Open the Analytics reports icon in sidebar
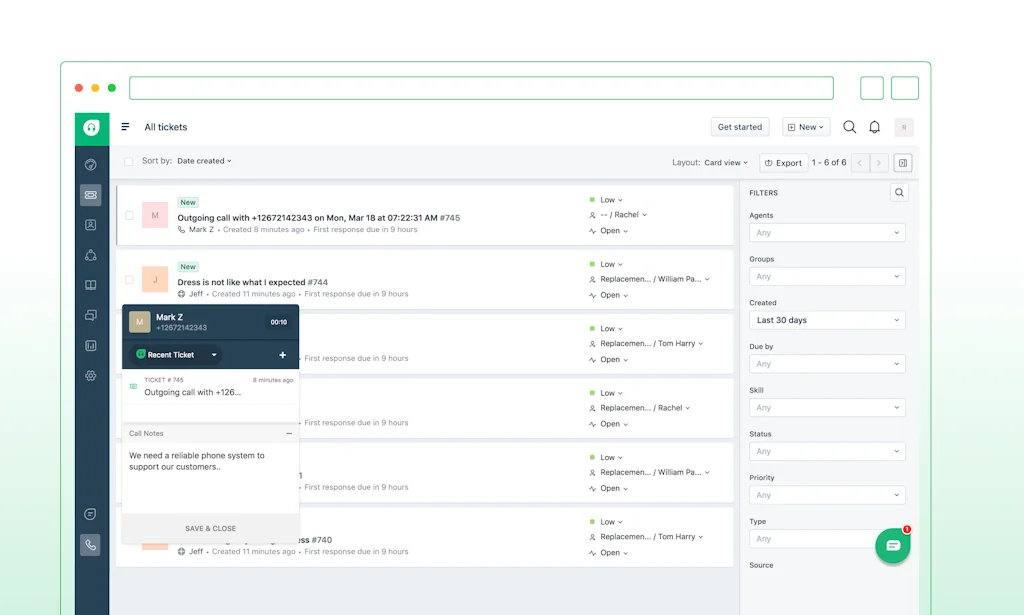 91,345
